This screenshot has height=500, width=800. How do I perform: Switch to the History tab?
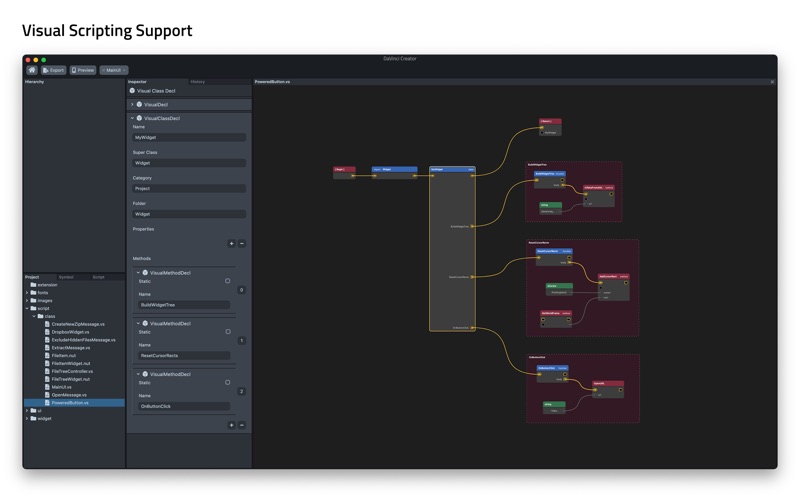click(197, 82)
